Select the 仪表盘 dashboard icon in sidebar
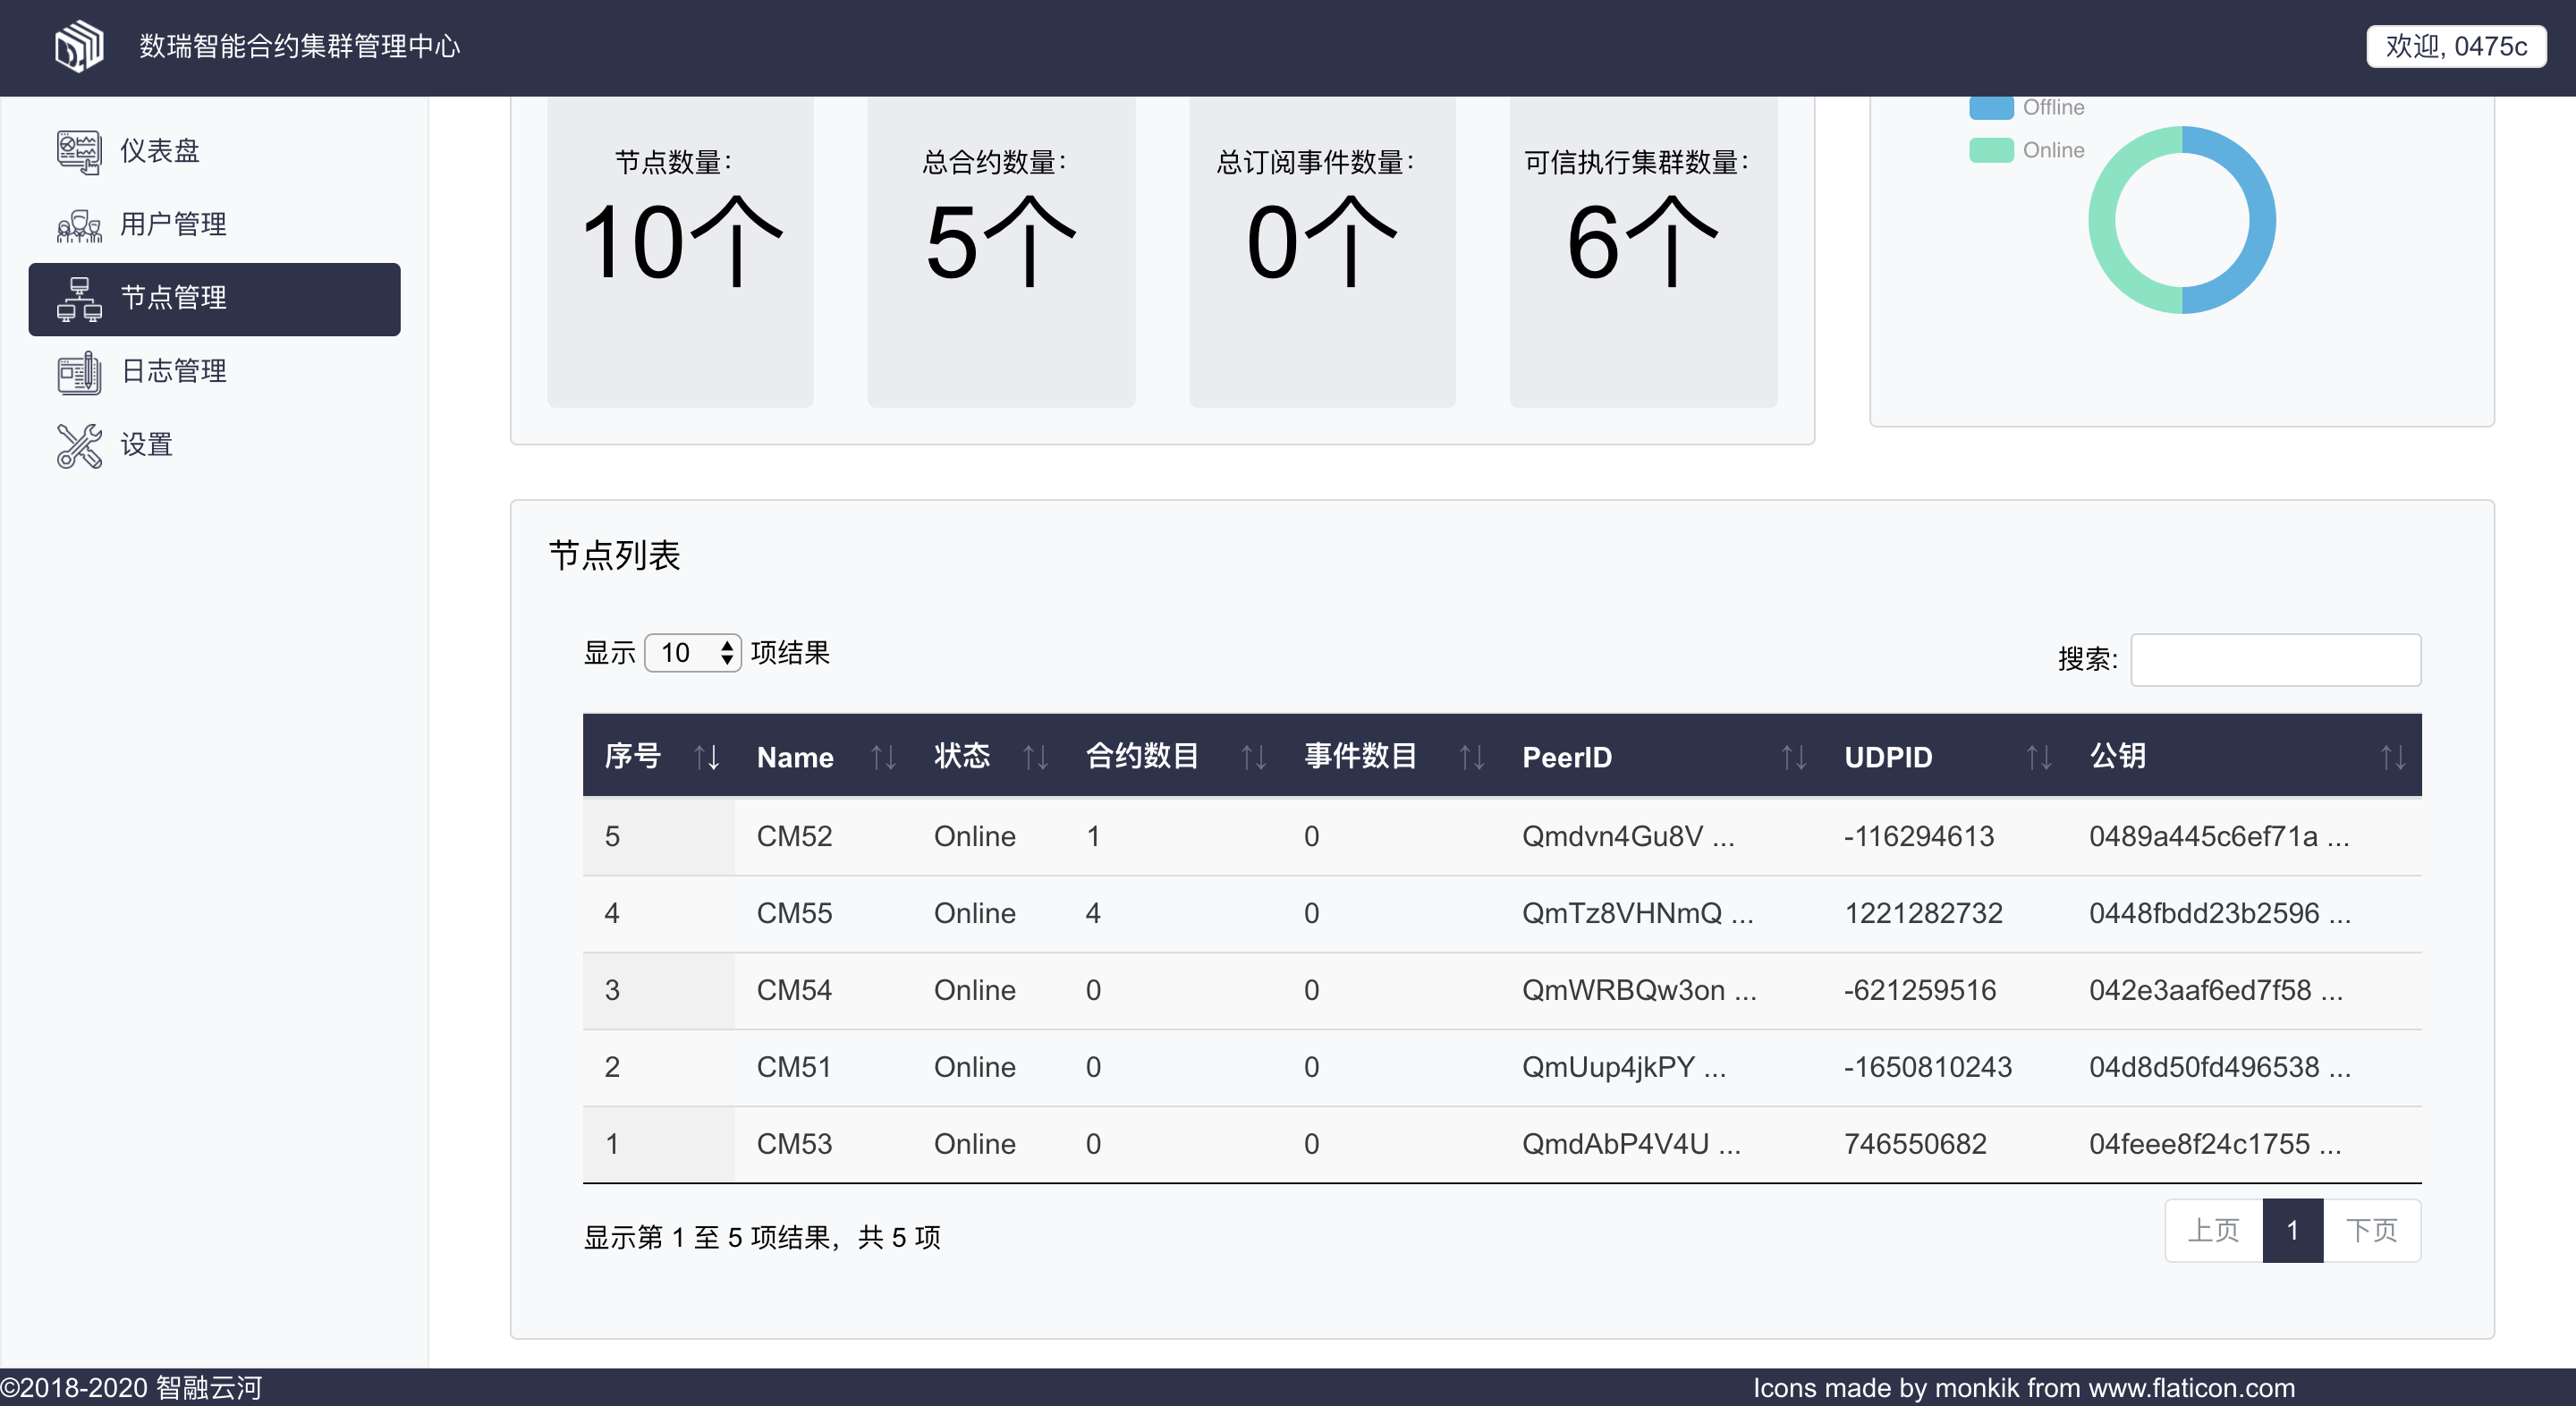Image resolution: width=2576 pixels, height=1406 pixels. pyautogui.click(x=79, y=151)
